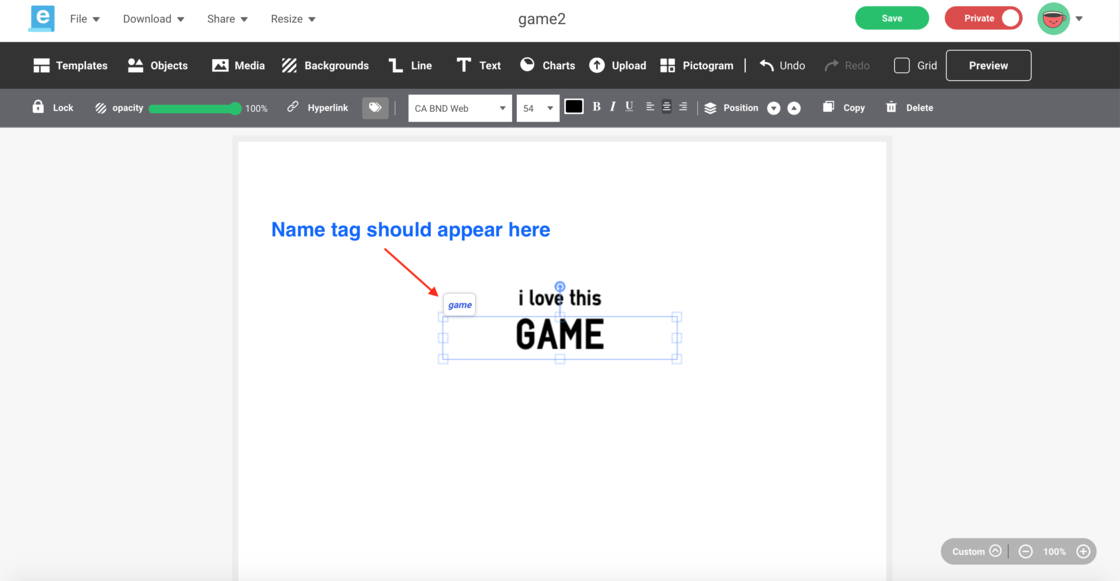Click the Upload tool
The width and height of the screenshot is (1120, 581).
pos(617,66)
